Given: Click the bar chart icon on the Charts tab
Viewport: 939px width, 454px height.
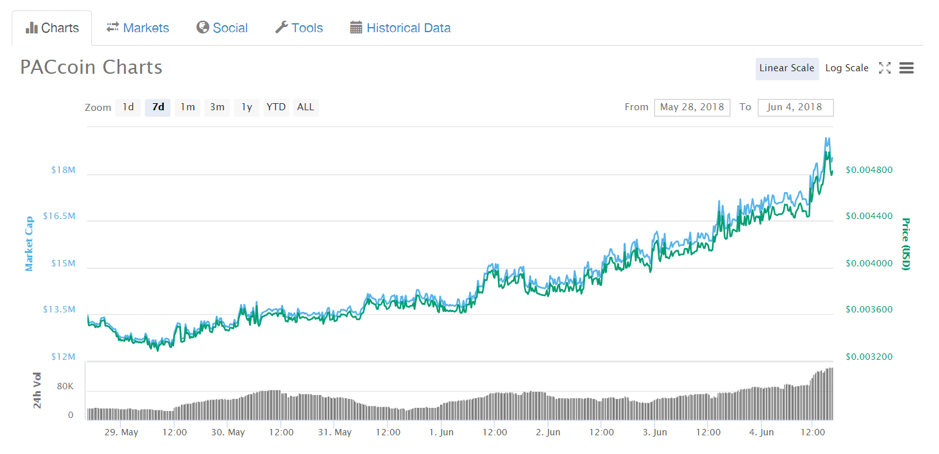Looking at the screenshot, I should click(32, 28).
